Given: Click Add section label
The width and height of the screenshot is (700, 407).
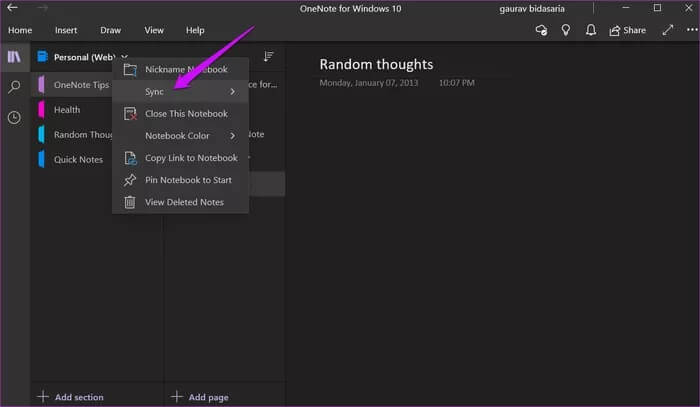Looking at the screenshot, I should (79, 397).
